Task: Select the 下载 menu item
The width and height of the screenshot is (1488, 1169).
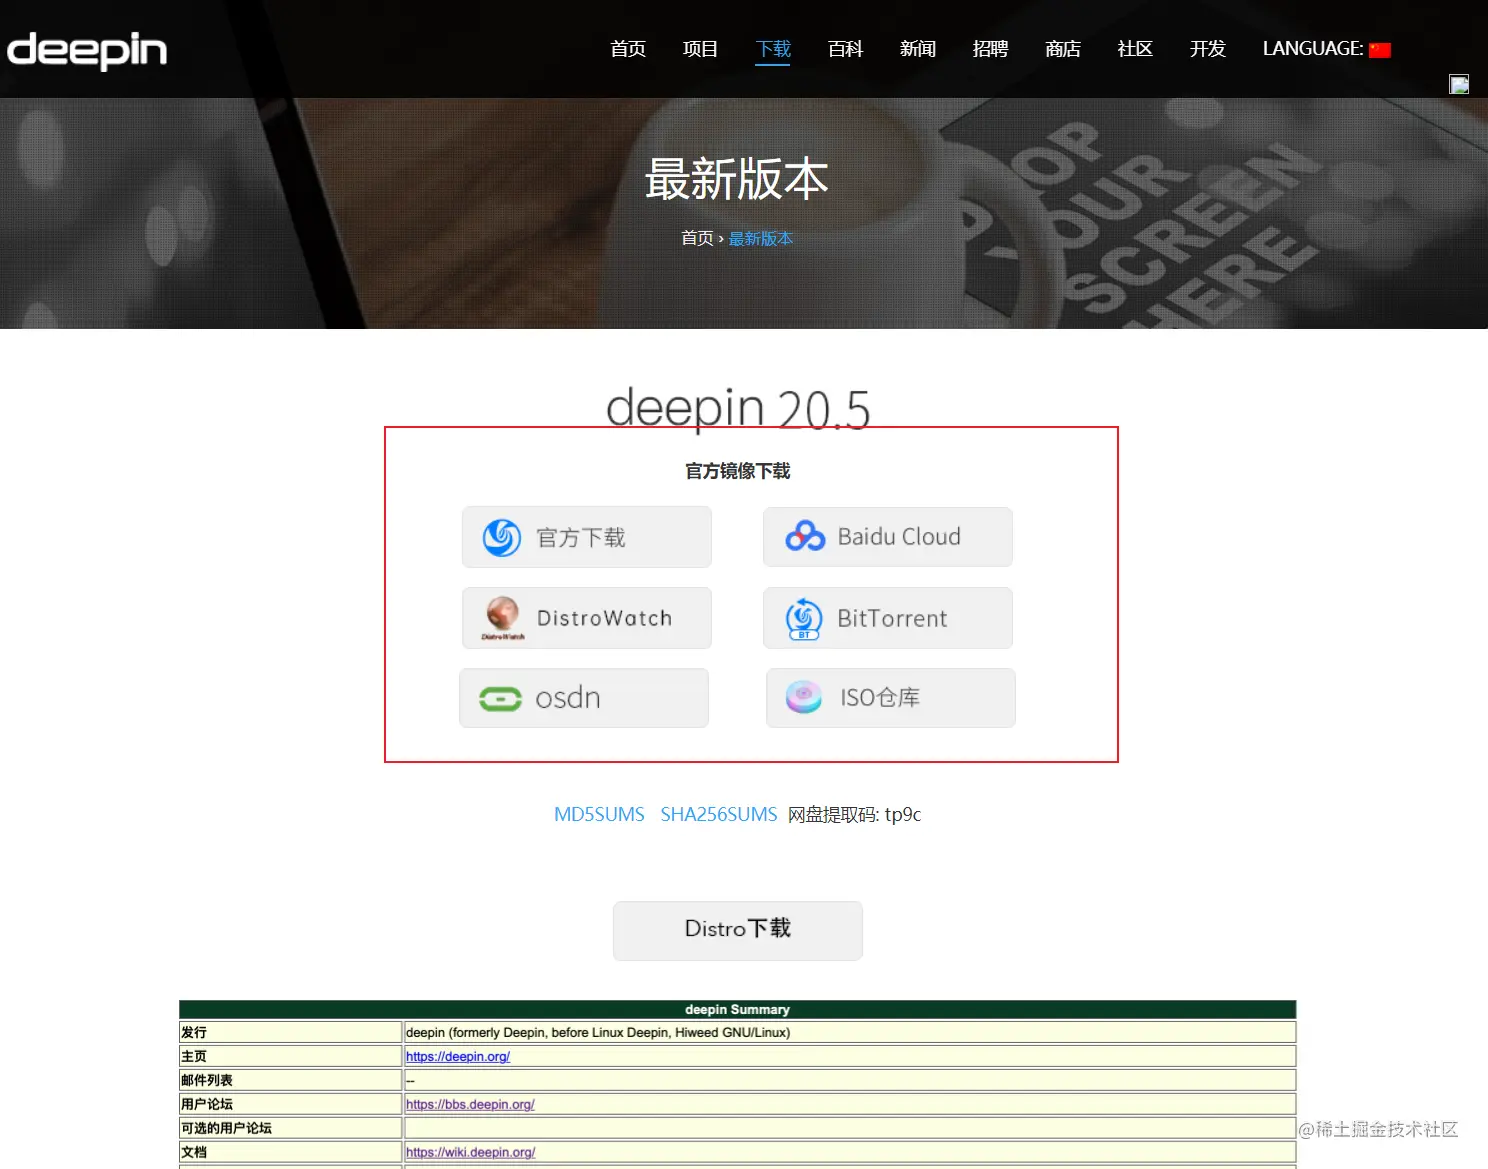Action: [773, 49]
